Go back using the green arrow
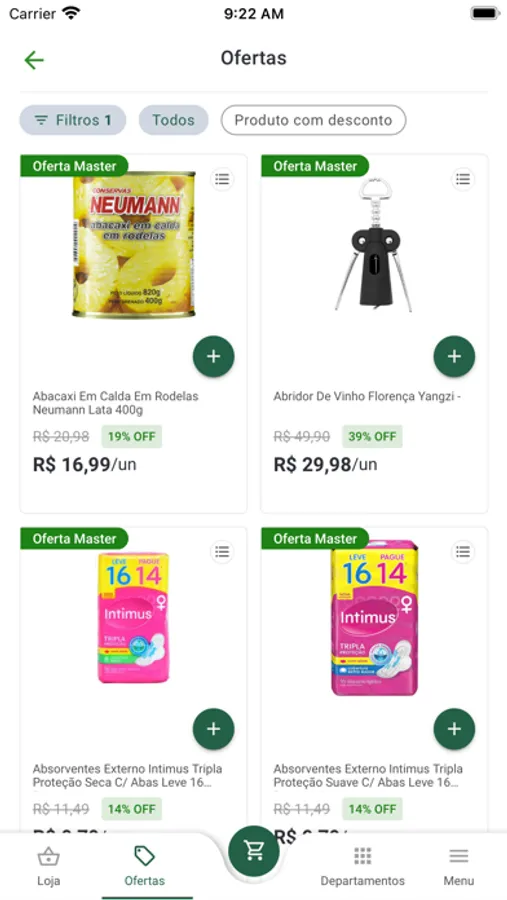The height and width of the screenshot is (900, 507). pos(34,60)
